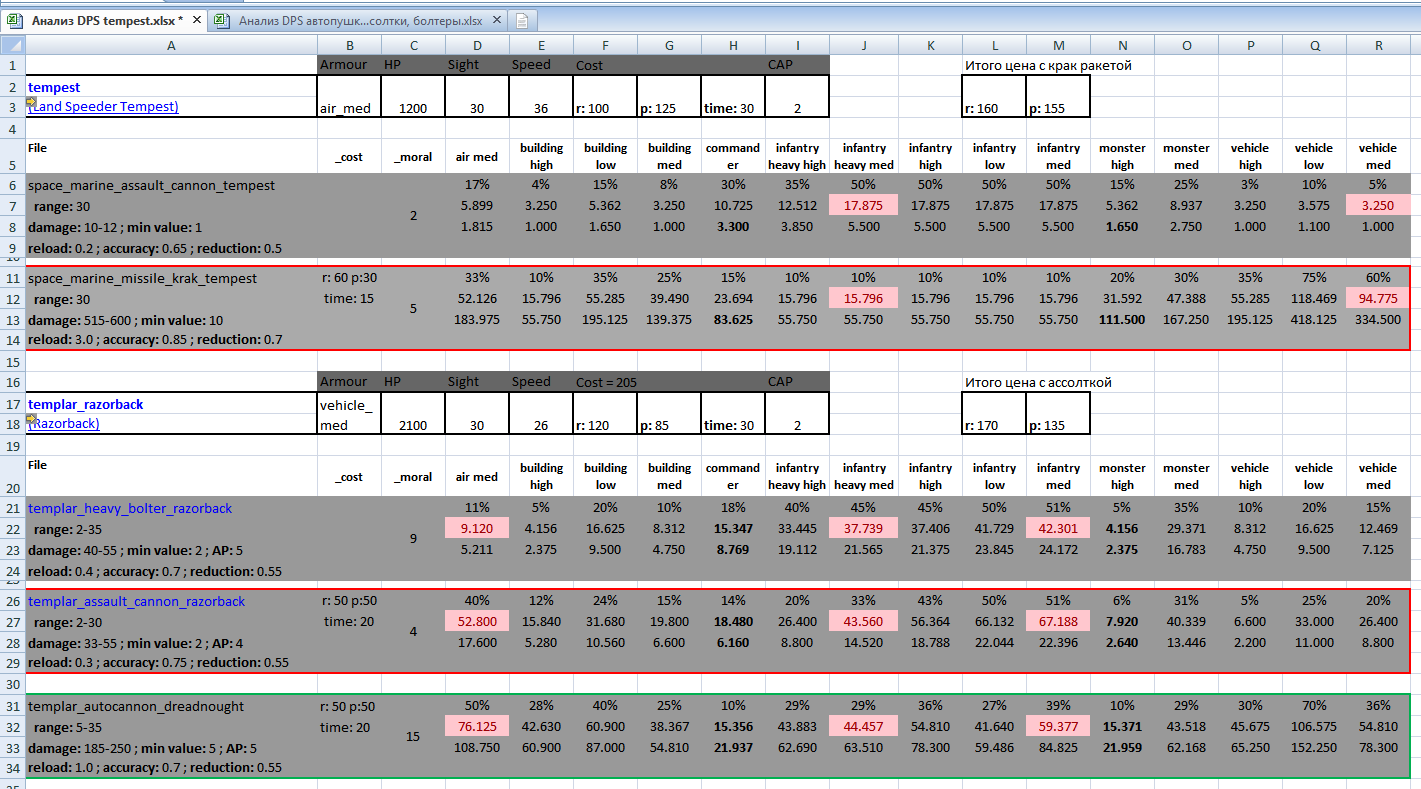
Task: Select the 'air_med' armour cell
Action: (x=349, y=107)
